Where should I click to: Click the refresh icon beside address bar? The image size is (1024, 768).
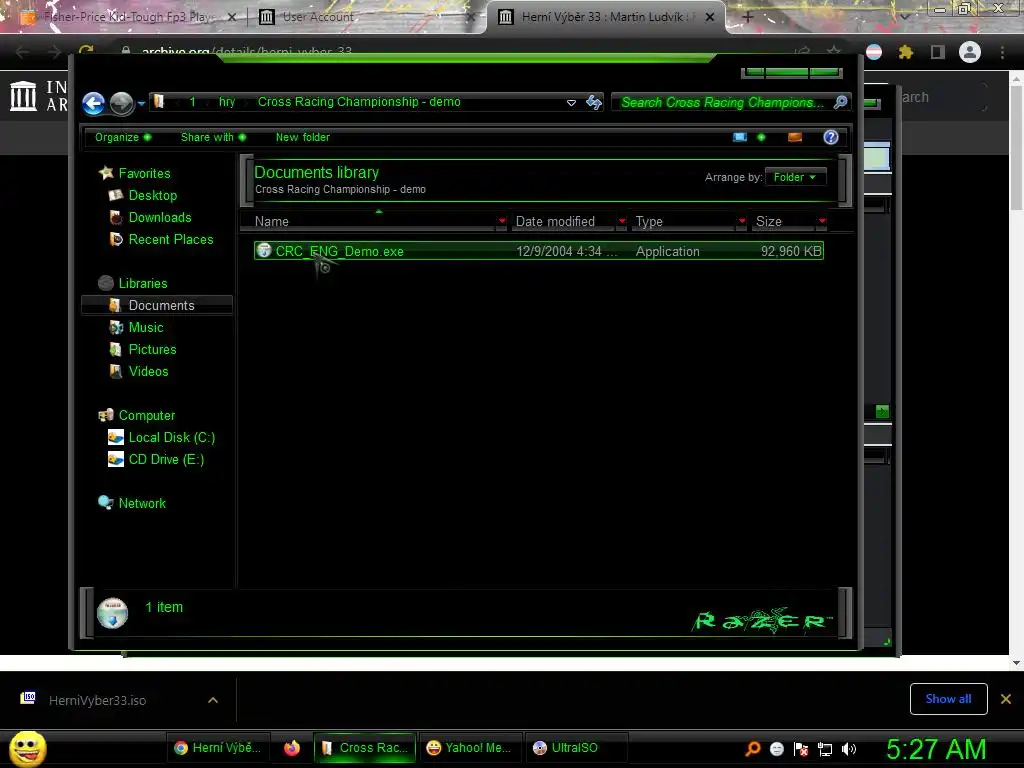click(594, 102)
